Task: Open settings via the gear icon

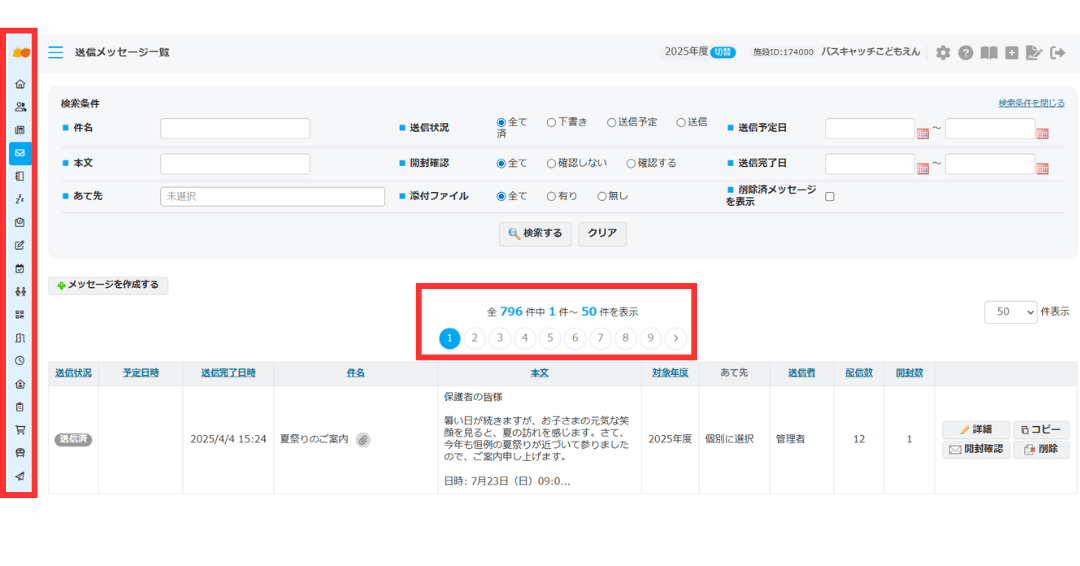Action: click(943, 53)
